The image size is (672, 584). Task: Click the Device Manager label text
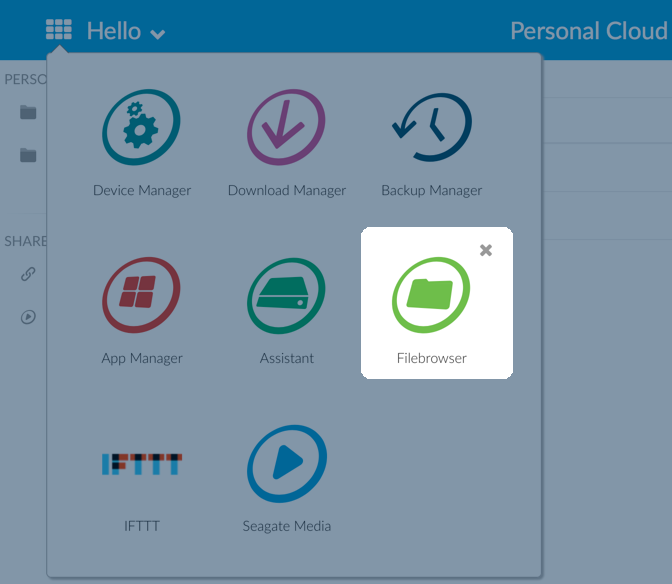tap(142, 191)
